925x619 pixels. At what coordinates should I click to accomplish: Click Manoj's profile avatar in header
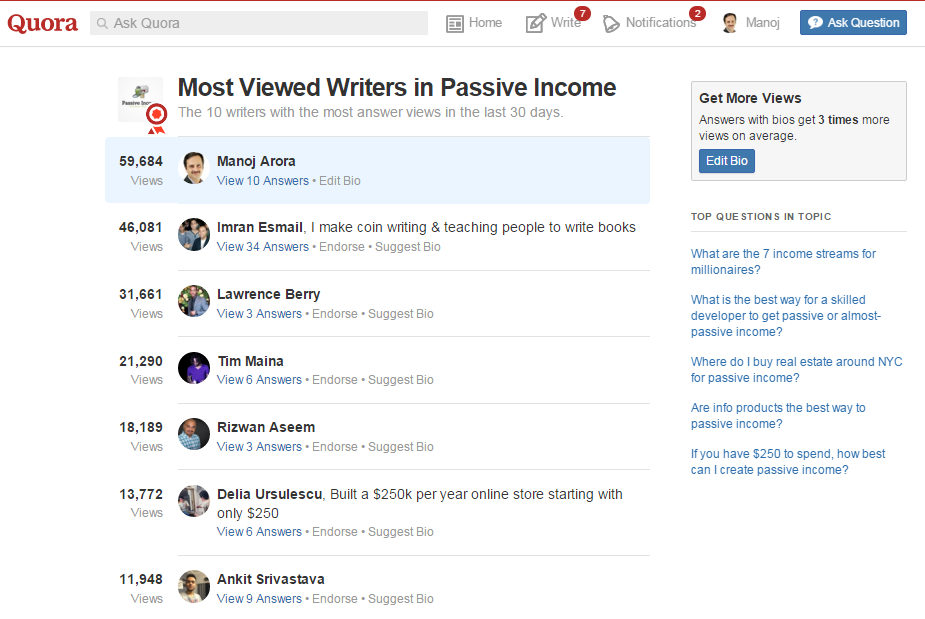730,23
